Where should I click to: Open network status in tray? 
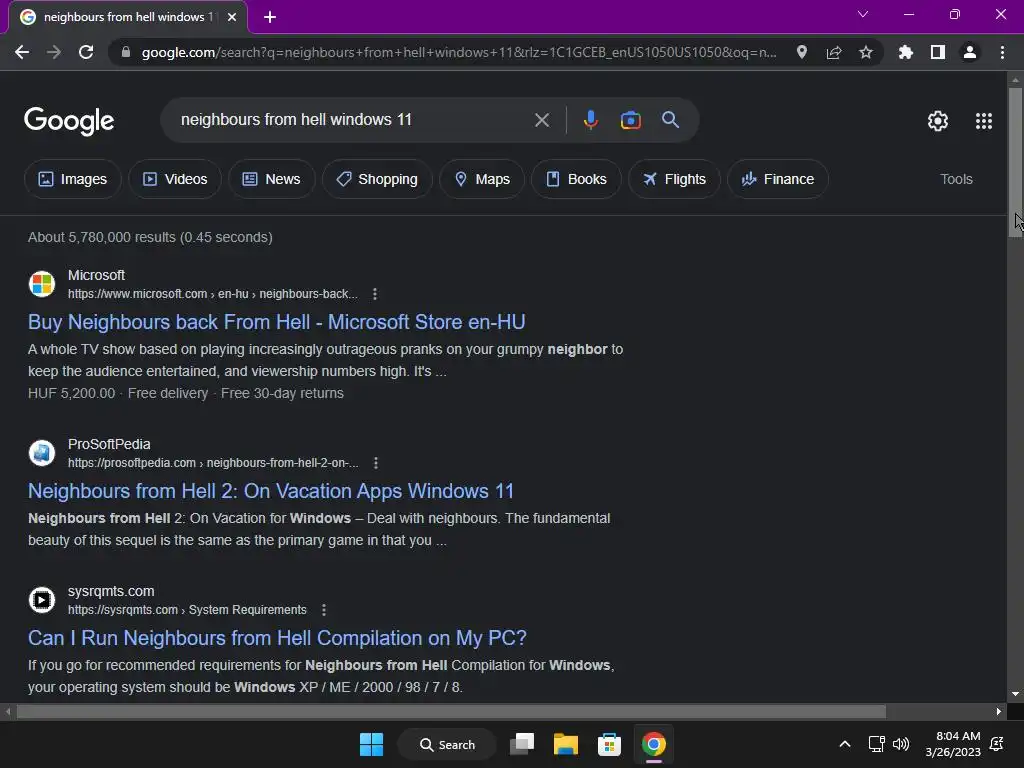coord(876,744)
